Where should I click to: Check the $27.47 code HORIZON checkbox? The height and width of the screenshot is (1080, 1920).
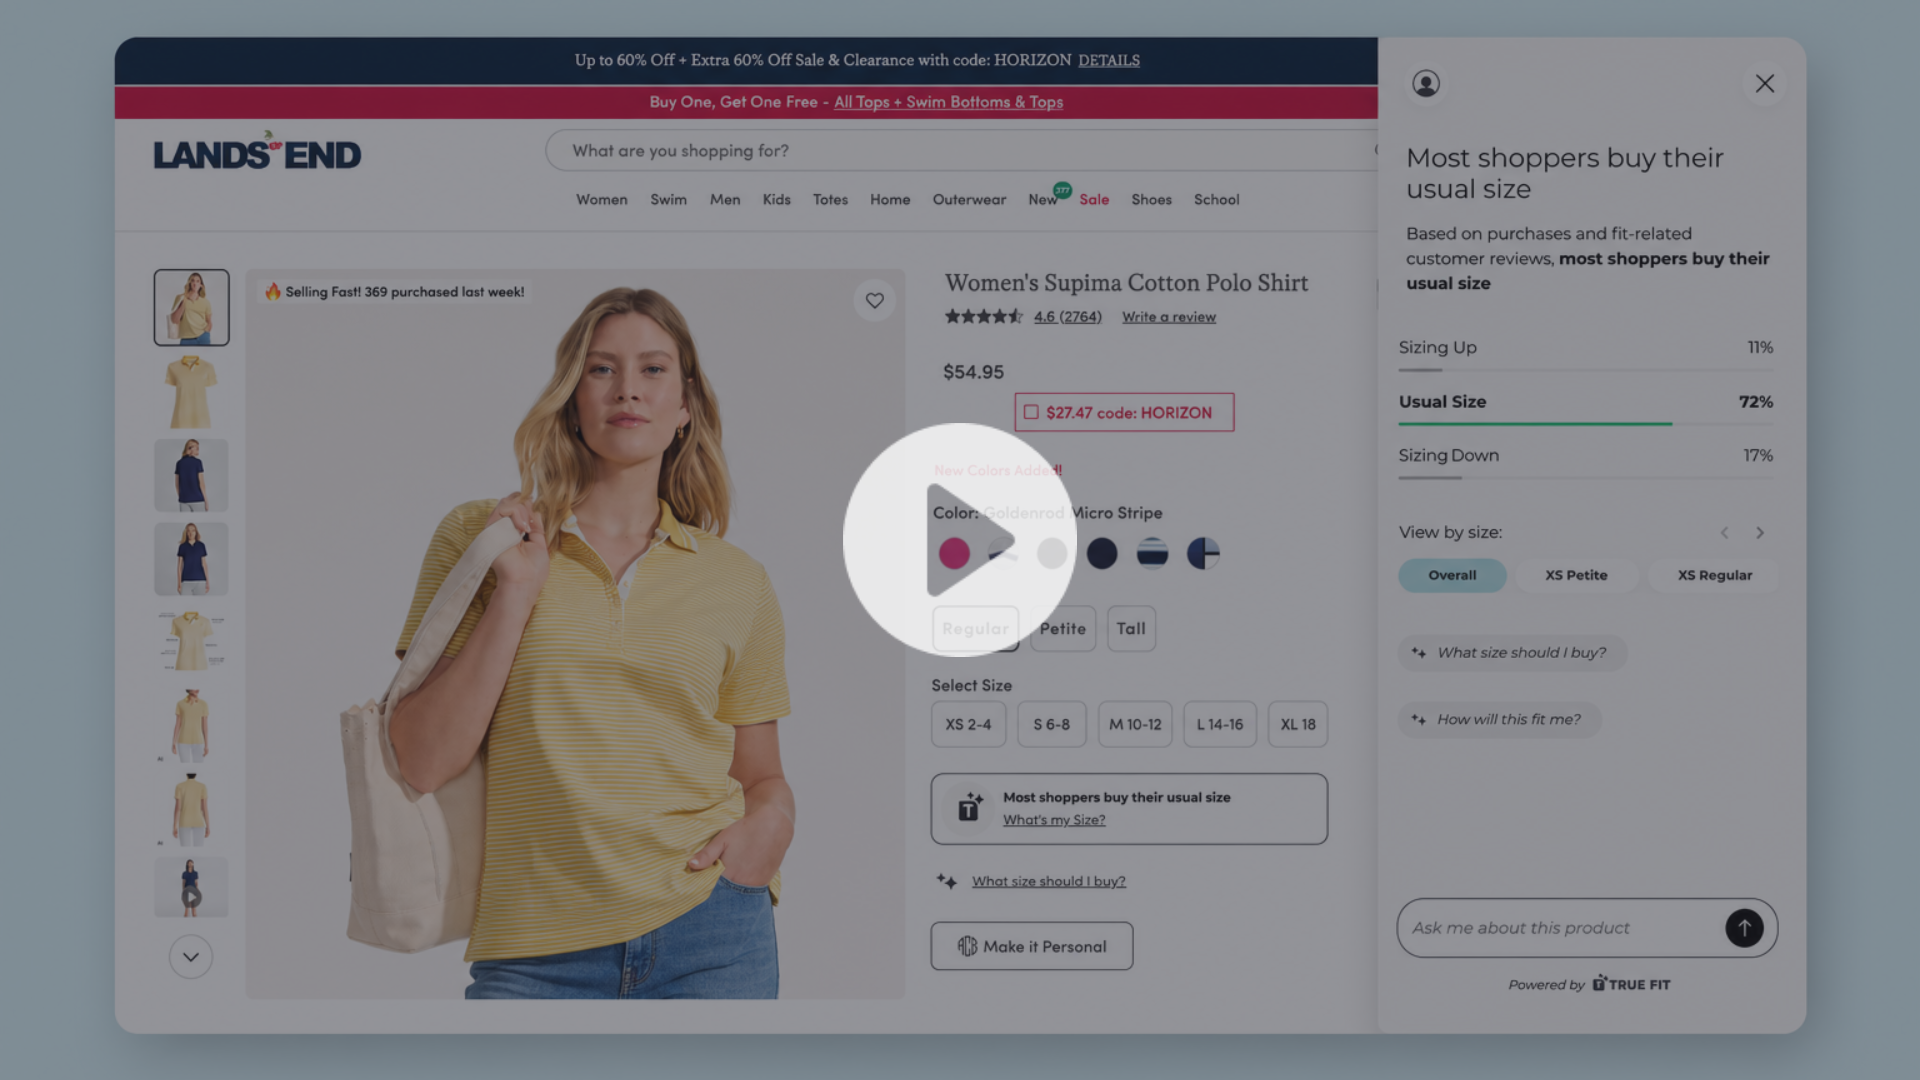click(1031, 412)
